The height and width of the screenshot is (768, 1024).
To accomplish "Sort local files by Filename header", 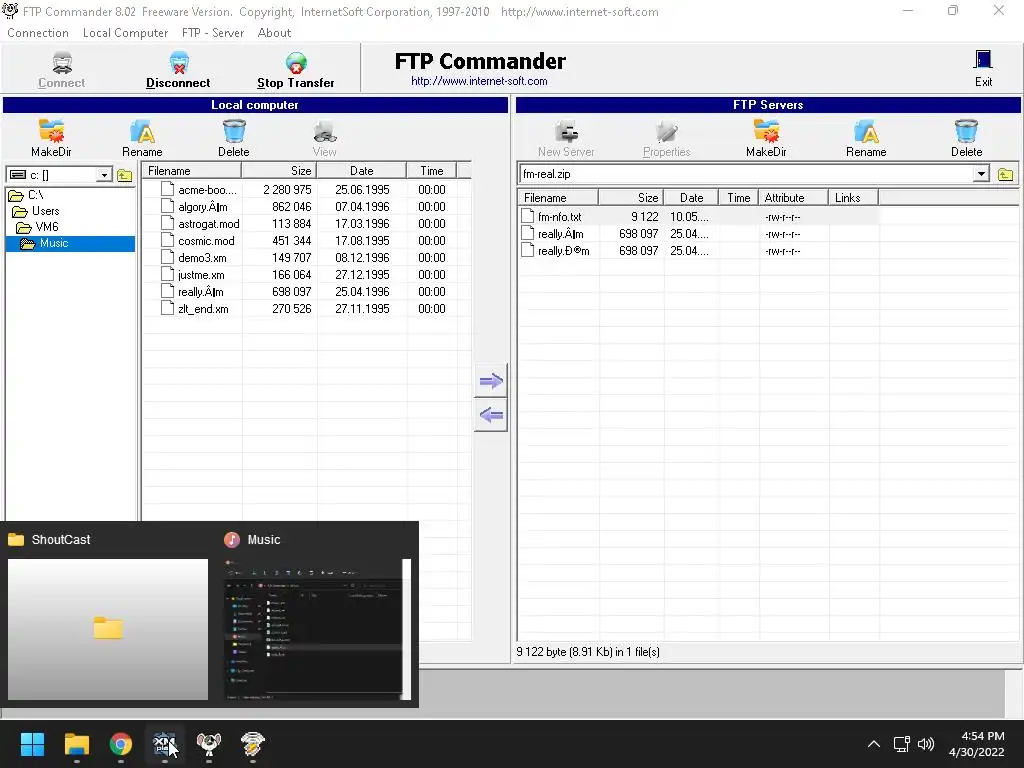I will [x=192, y=170].
